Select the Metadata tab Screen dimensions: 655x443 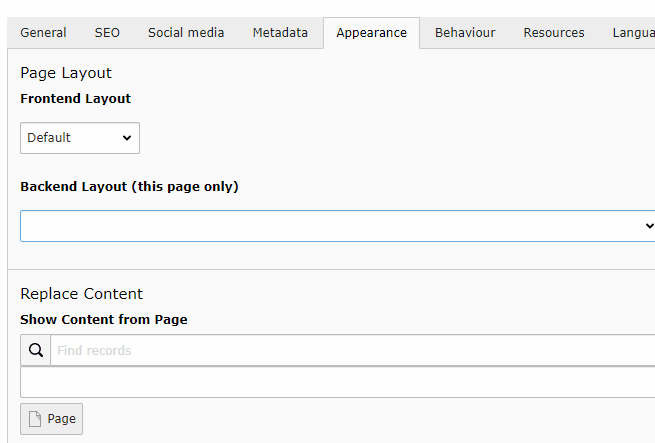point(280,33)
